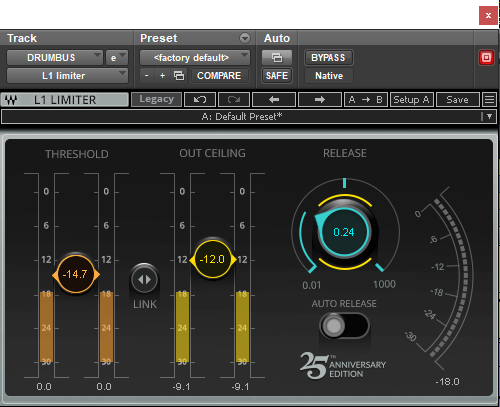Image resolution: width=500 pixels, height=407 pixels.
Task: Click the Waves logo icon
Action: click(x=11, y=100)
